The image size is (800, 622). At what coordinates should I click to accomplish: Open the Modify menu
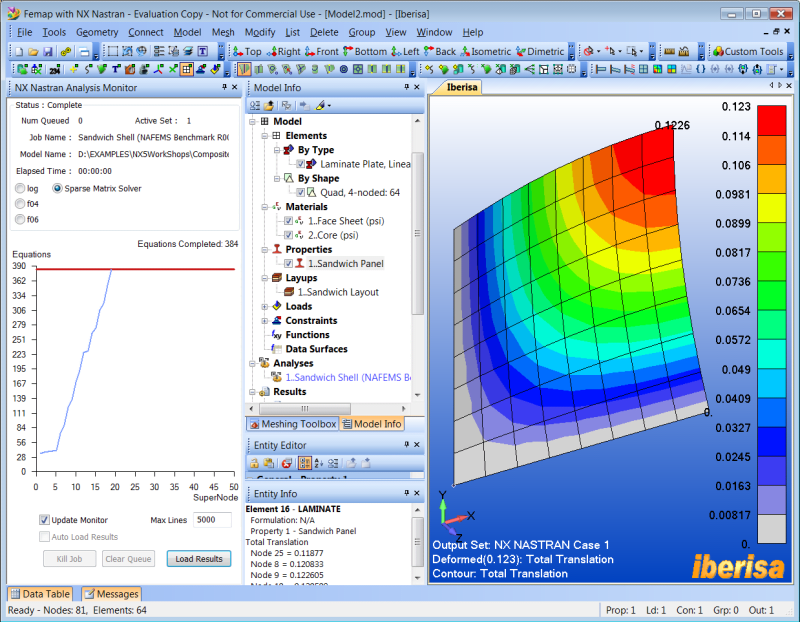tap(260, 32)
